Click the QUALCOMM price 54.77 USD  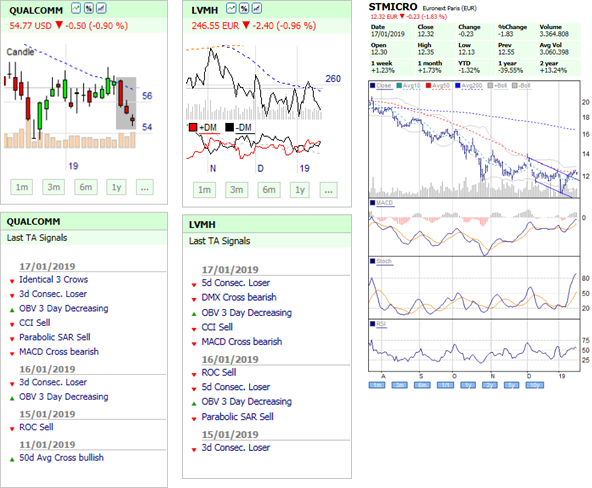[x=30, y=26]
